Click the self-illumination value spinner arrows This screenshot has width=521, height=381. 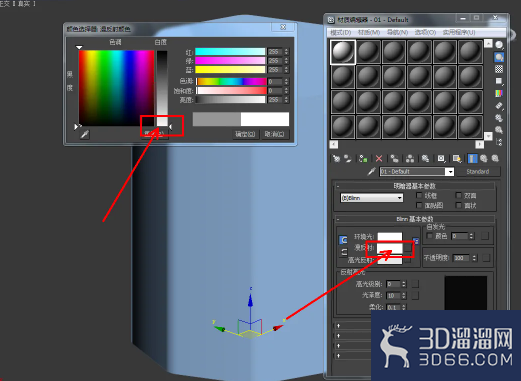coord(471,236)
